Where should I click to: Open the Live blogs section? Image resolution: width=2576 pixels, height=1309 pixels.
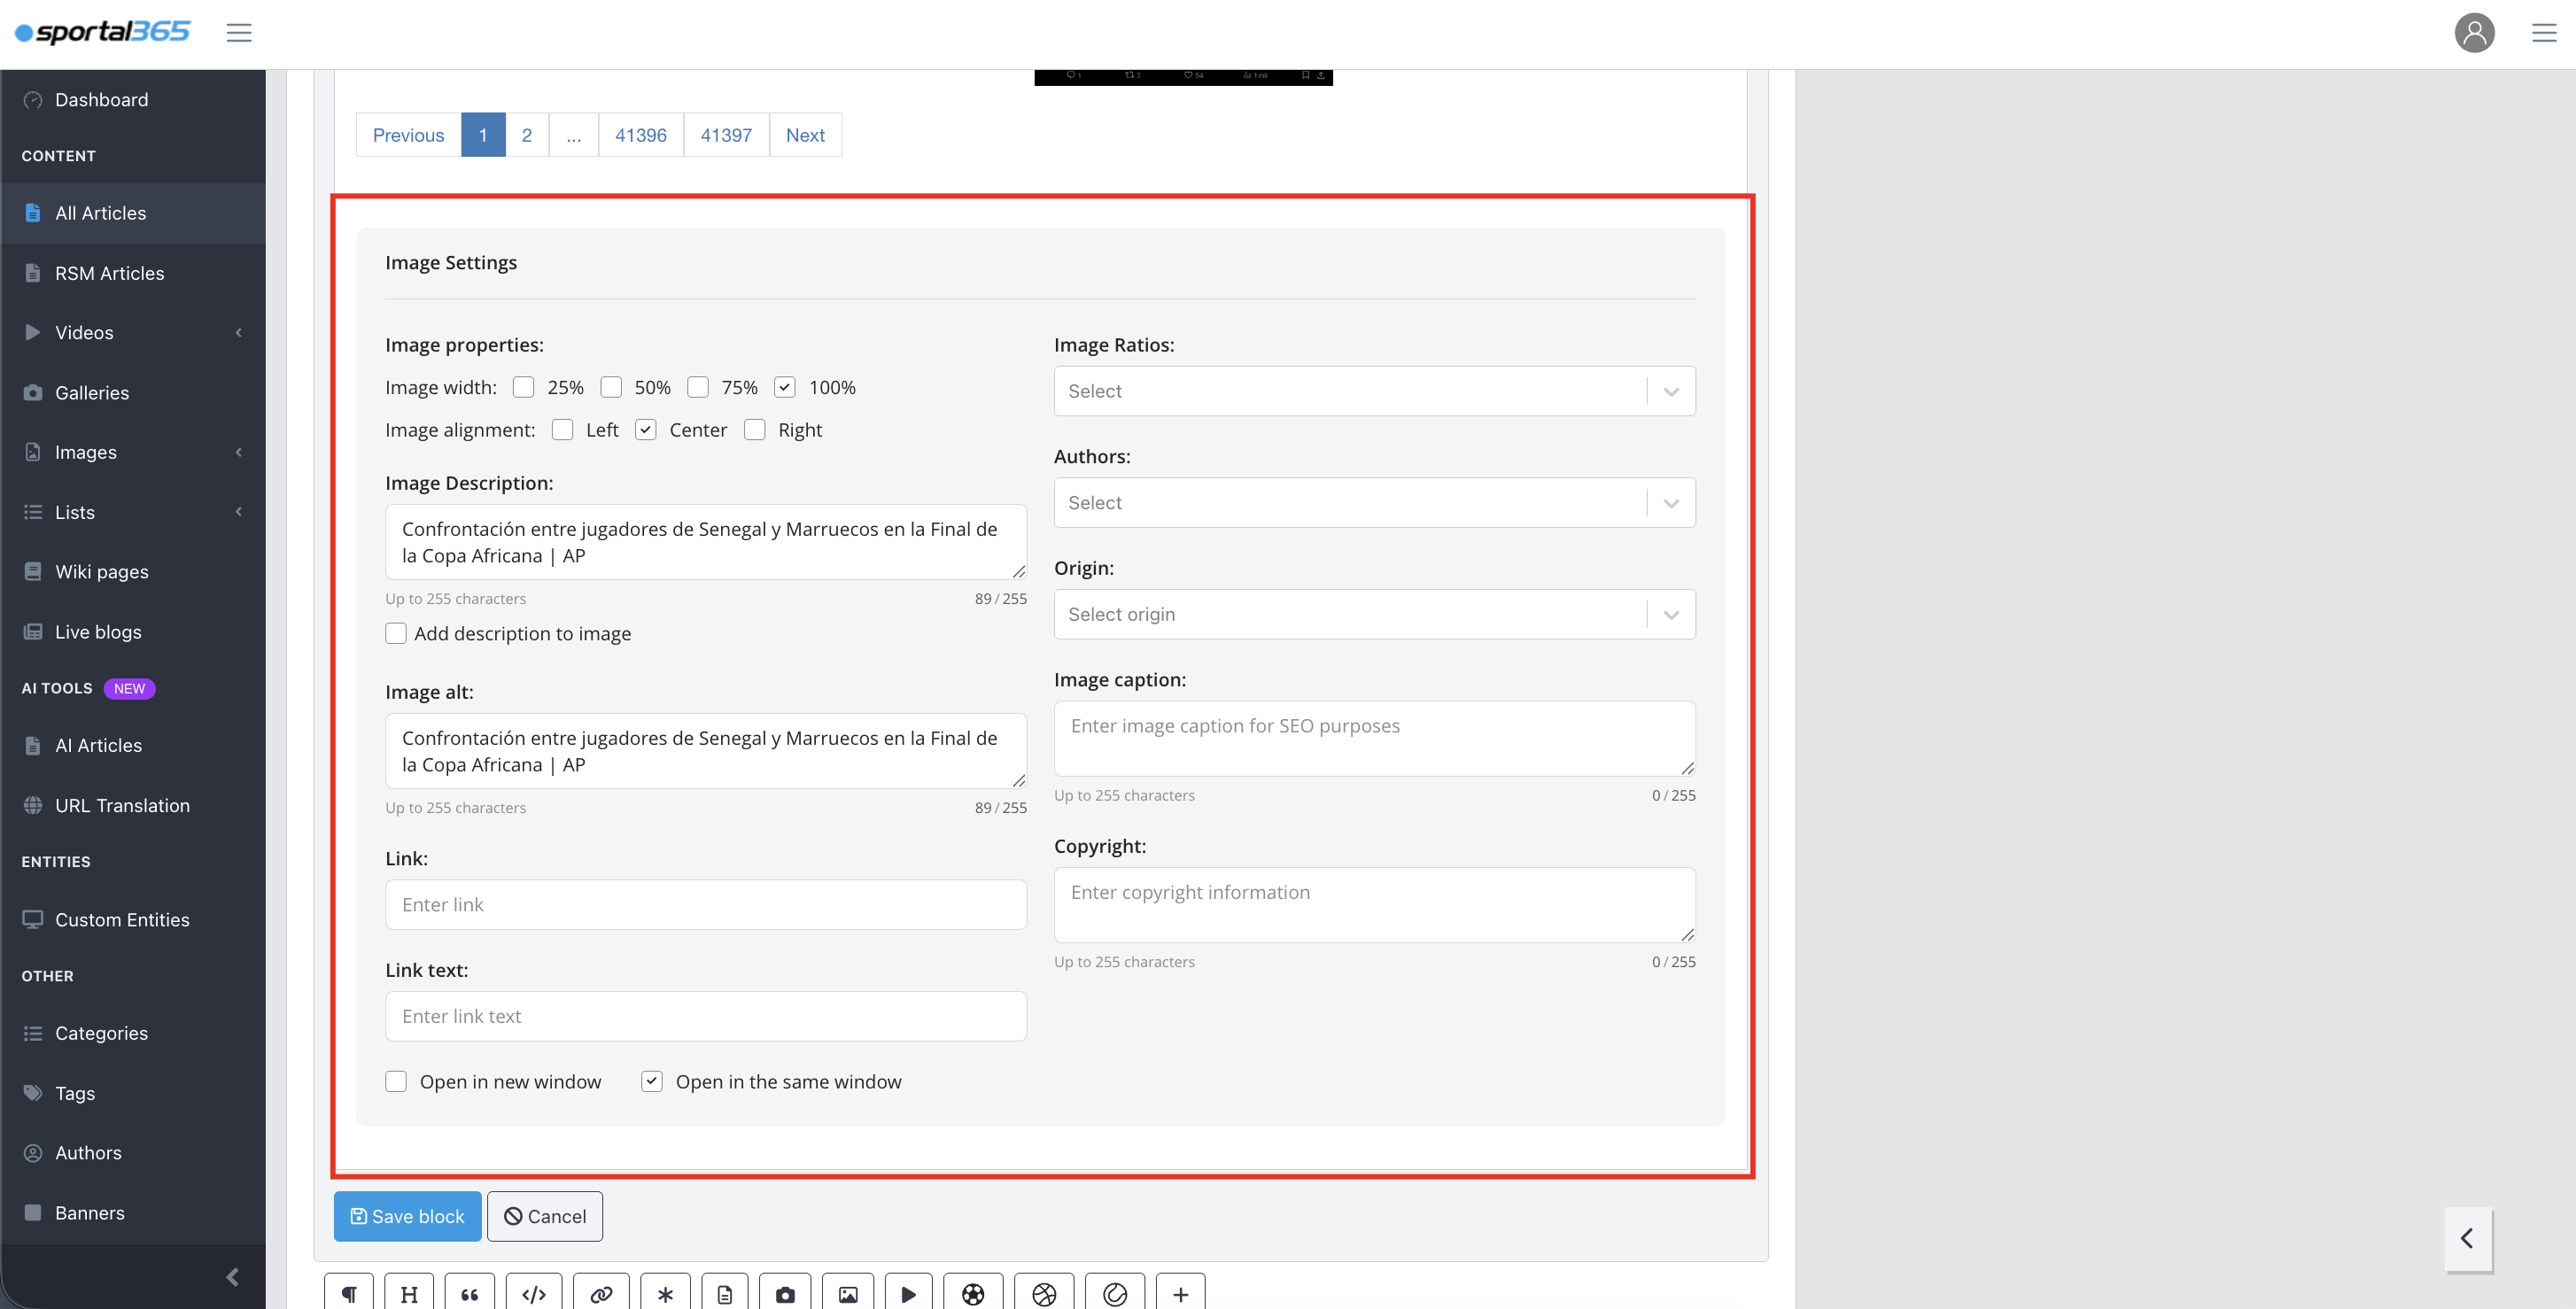point(98,631)
